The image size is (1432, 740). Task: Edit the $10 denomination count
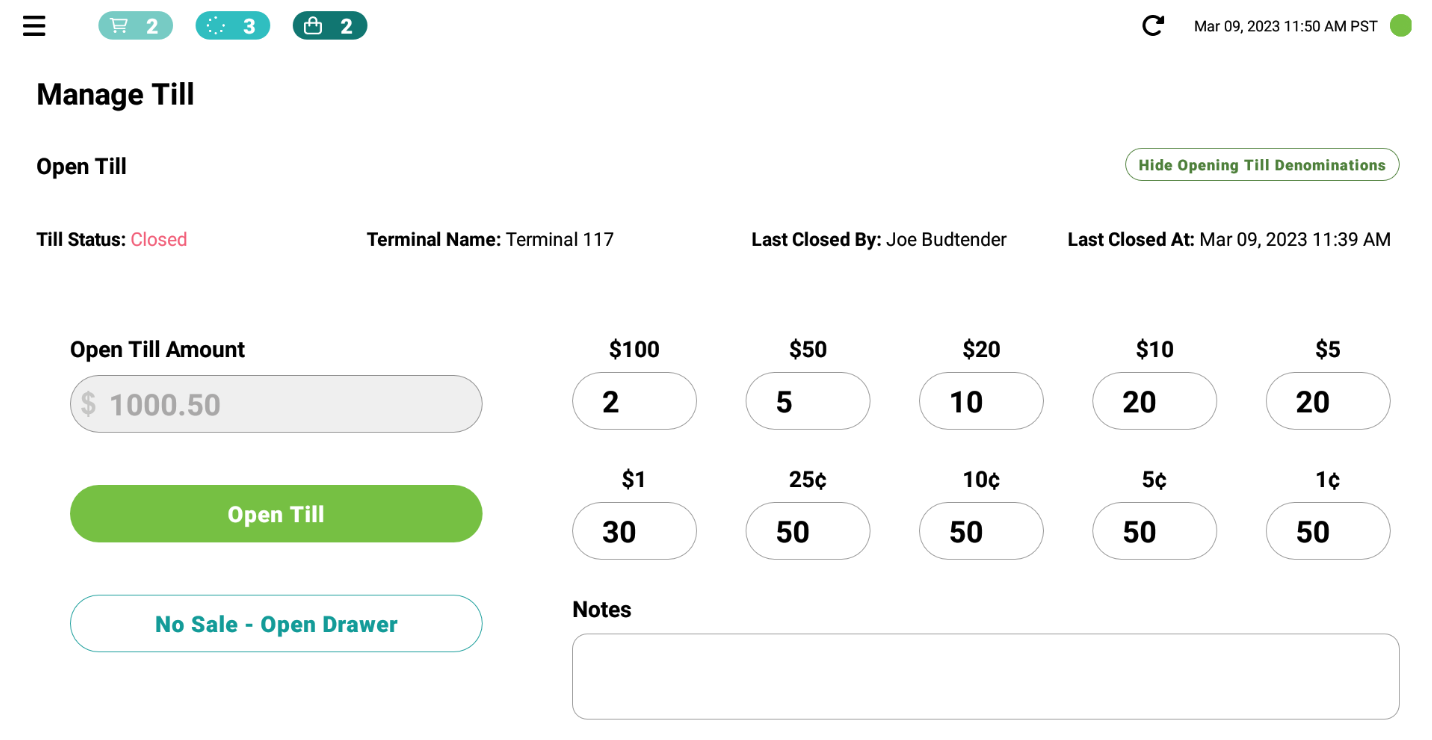tap(1155, 401)
